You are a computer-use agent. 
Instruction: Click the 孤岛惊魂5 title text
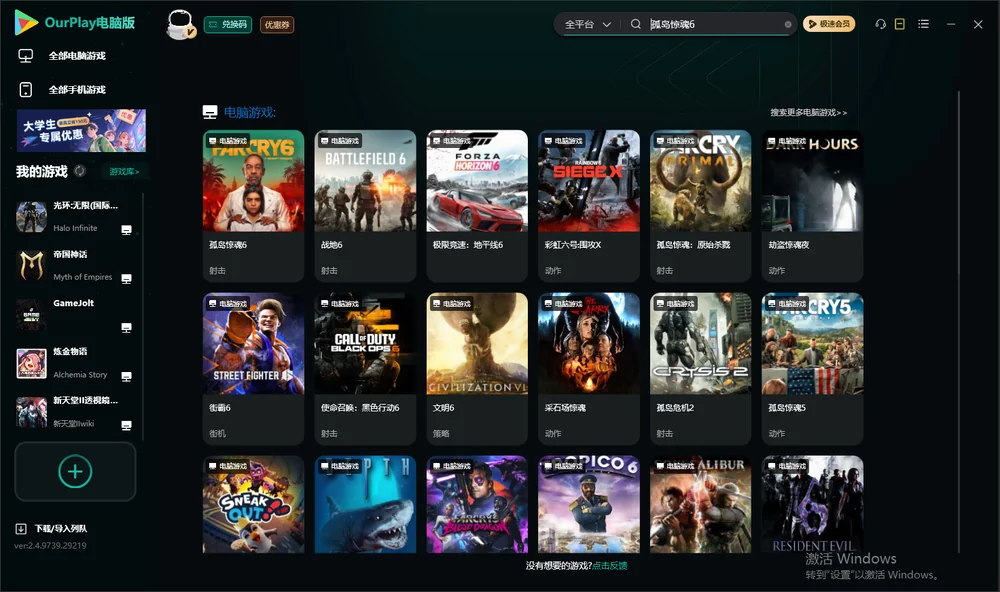(x=787, y=408)
